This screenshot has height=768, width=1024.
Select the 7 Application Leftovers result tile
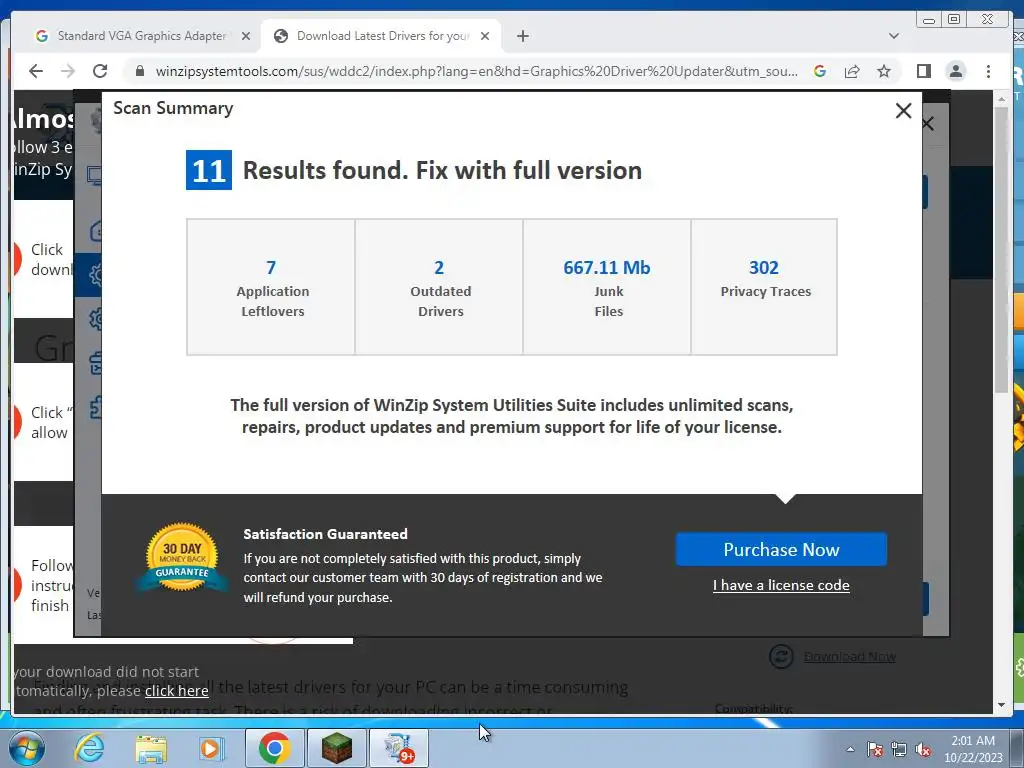click(271, 287)
